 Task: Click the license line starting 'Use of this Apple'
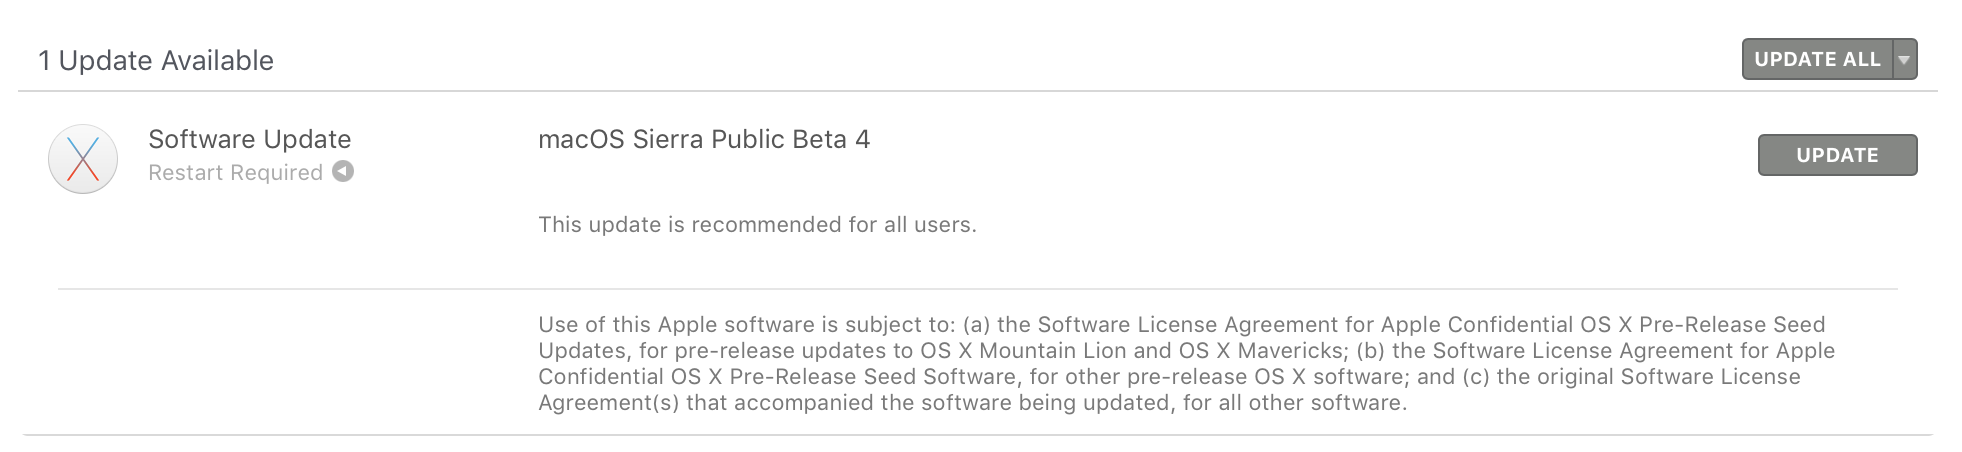(x=1181, y=325)
